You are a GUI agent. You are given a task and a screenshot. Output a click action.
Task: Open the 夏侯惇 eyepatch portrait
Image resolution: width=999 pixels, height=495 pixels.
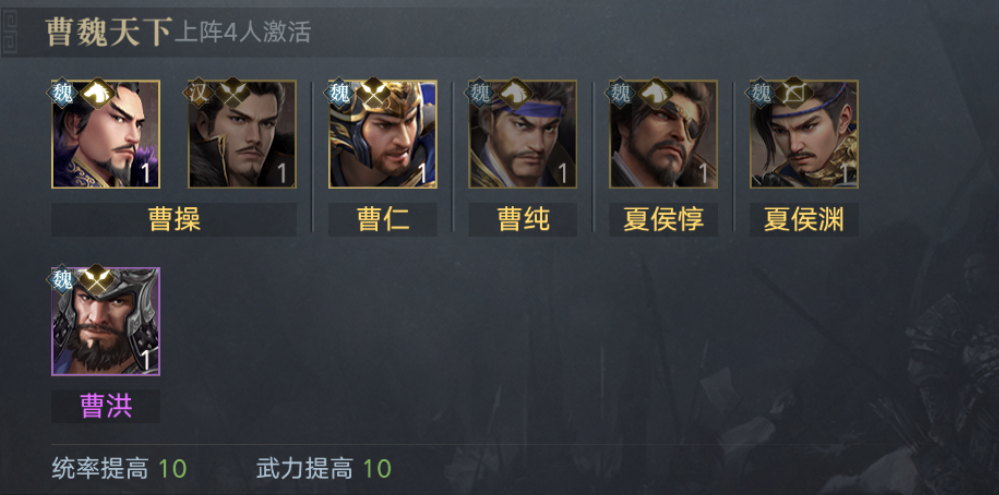tap(663, 134)
